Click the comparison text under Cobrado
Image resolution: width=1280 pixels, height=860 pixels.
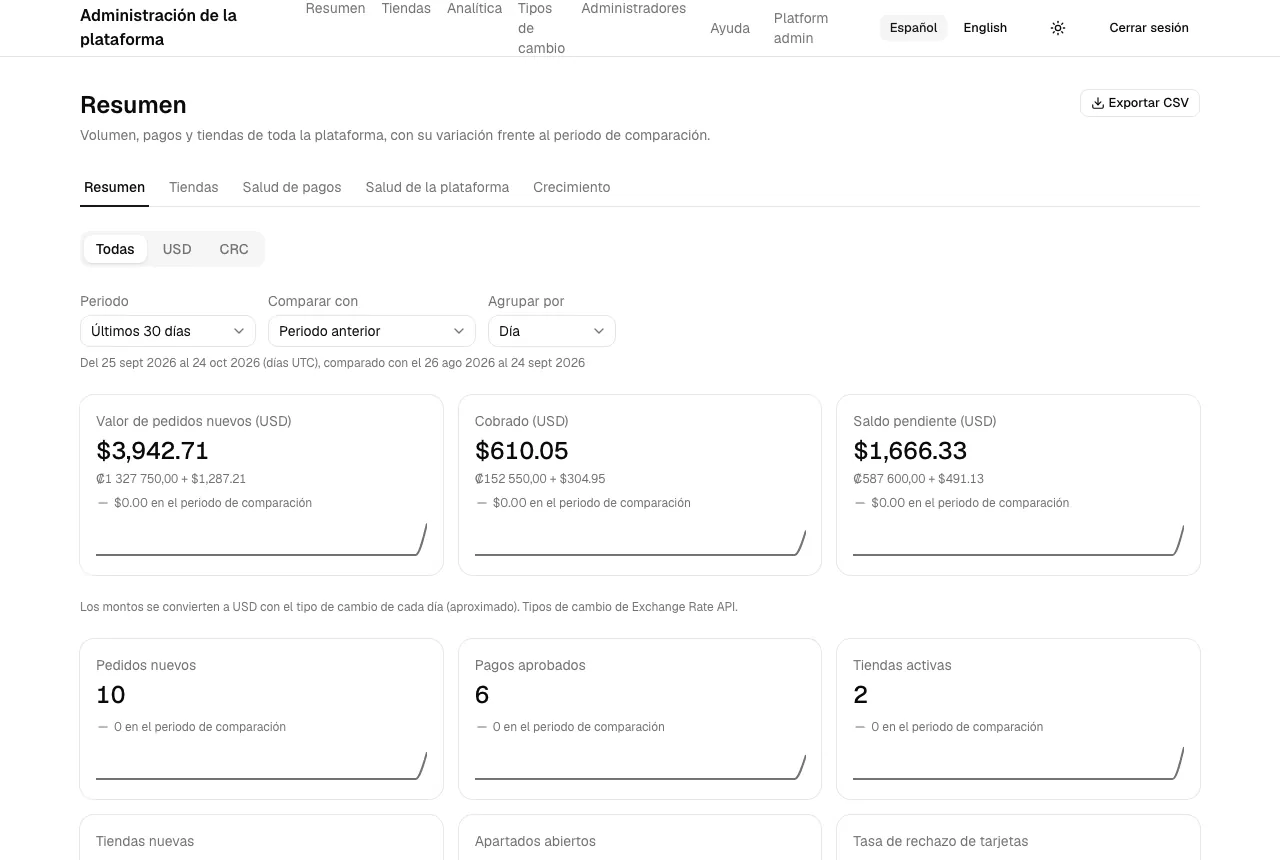click(x=591, y=503)
